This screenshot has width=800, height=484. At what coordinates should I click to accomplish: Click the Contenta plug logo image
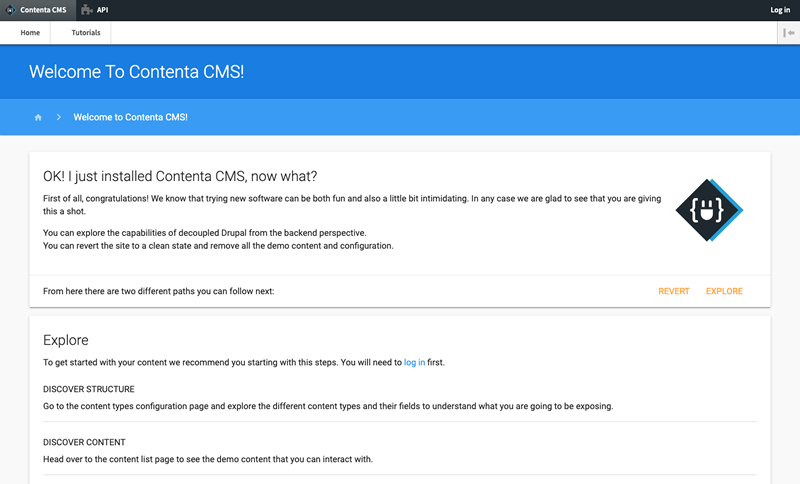(709, 210)
